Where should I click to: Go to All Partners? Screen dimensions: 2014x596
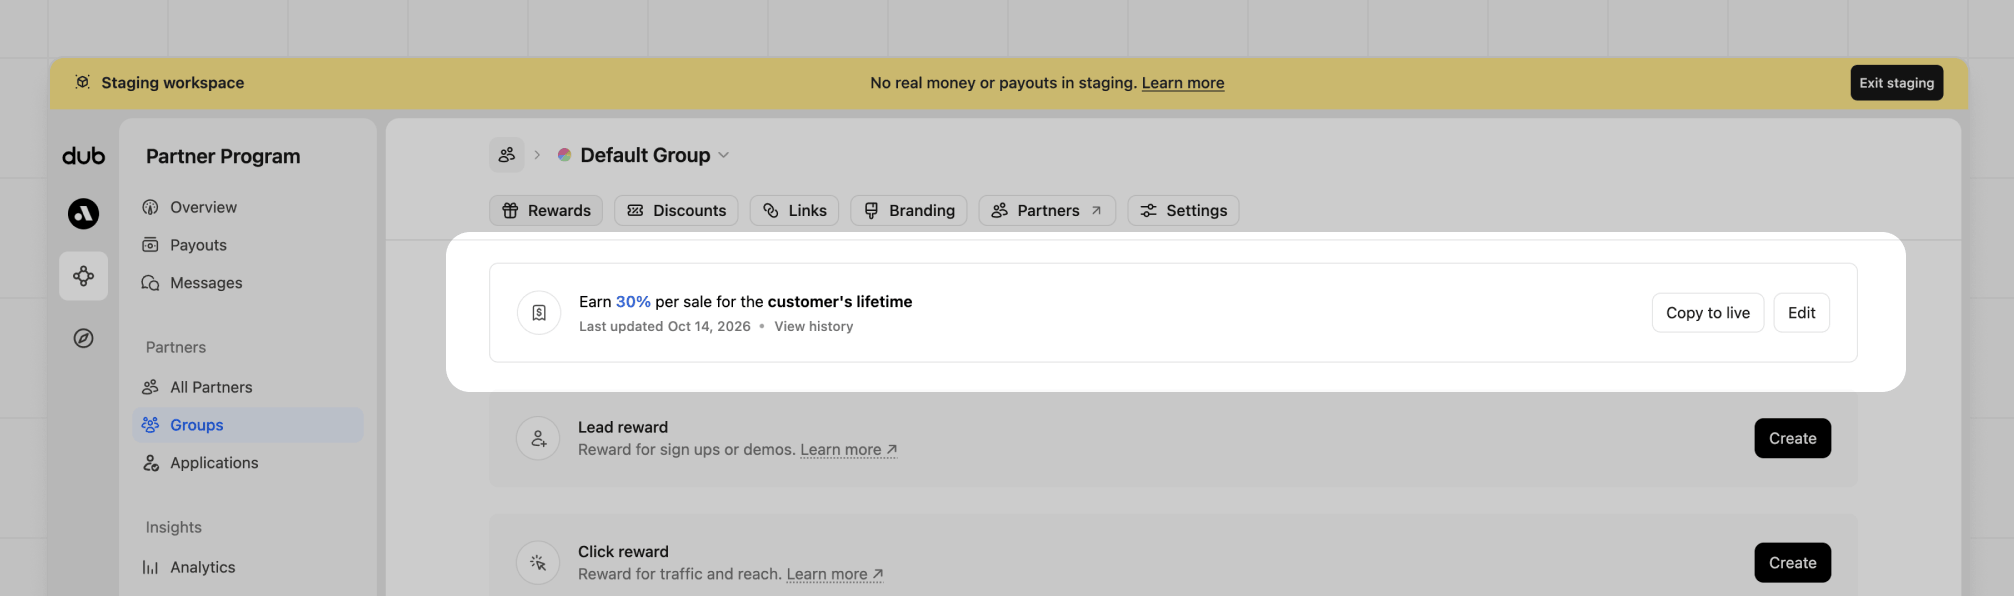(x=248, y=387)
